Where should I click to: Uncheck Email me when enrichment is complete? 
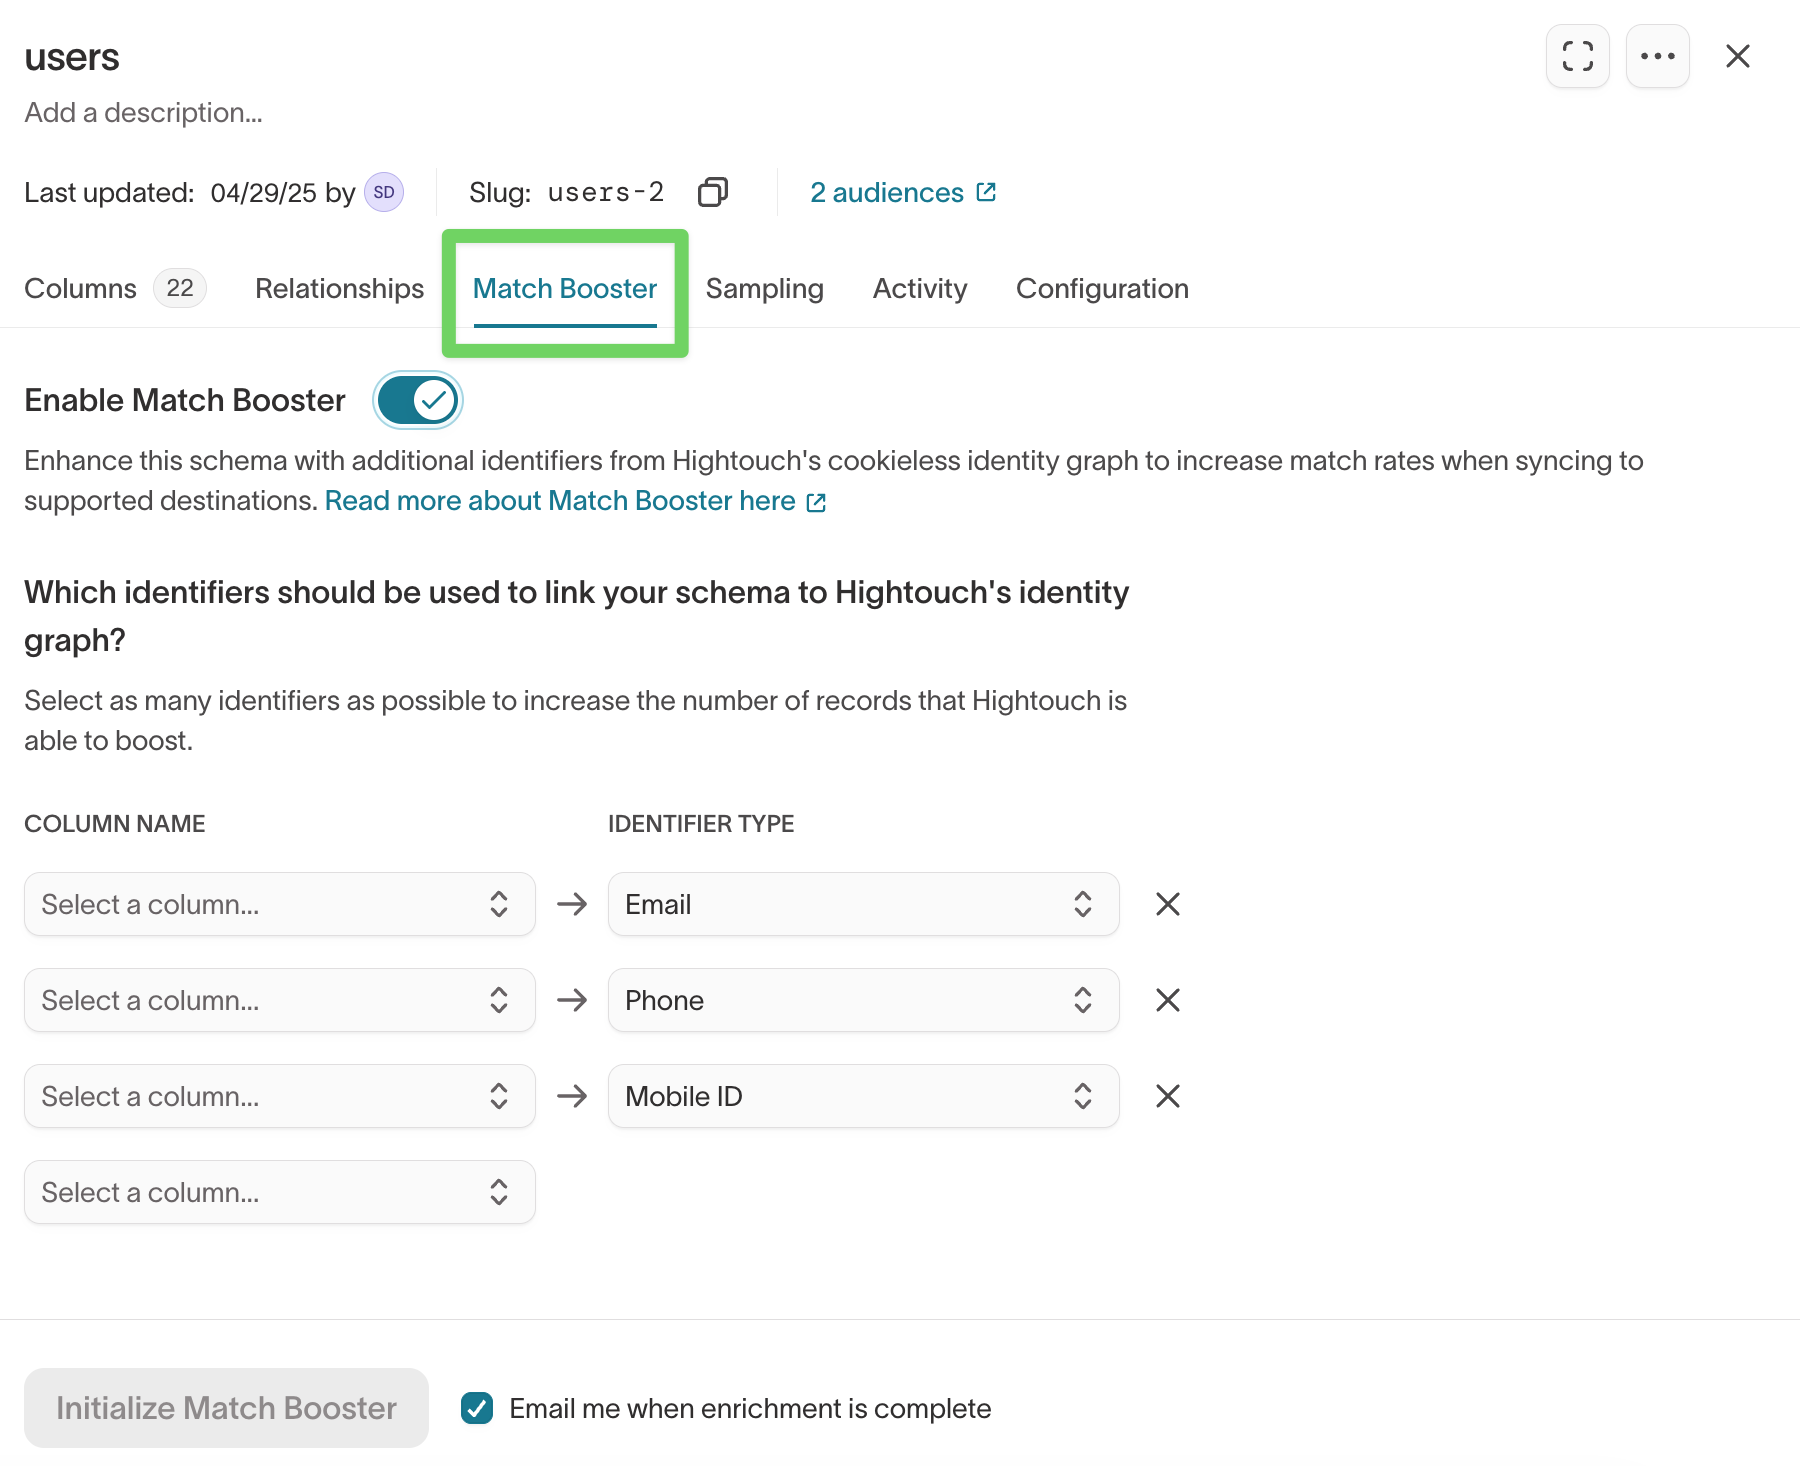(477, 1408)
